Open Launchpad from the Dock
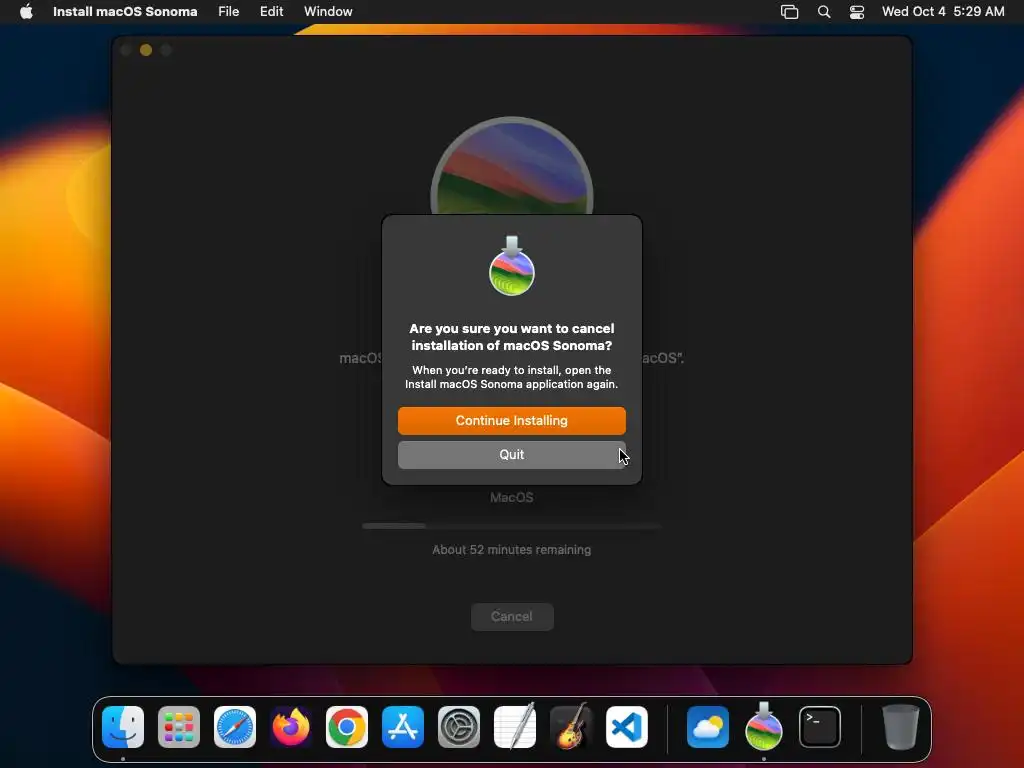 [x=179, y=727]
